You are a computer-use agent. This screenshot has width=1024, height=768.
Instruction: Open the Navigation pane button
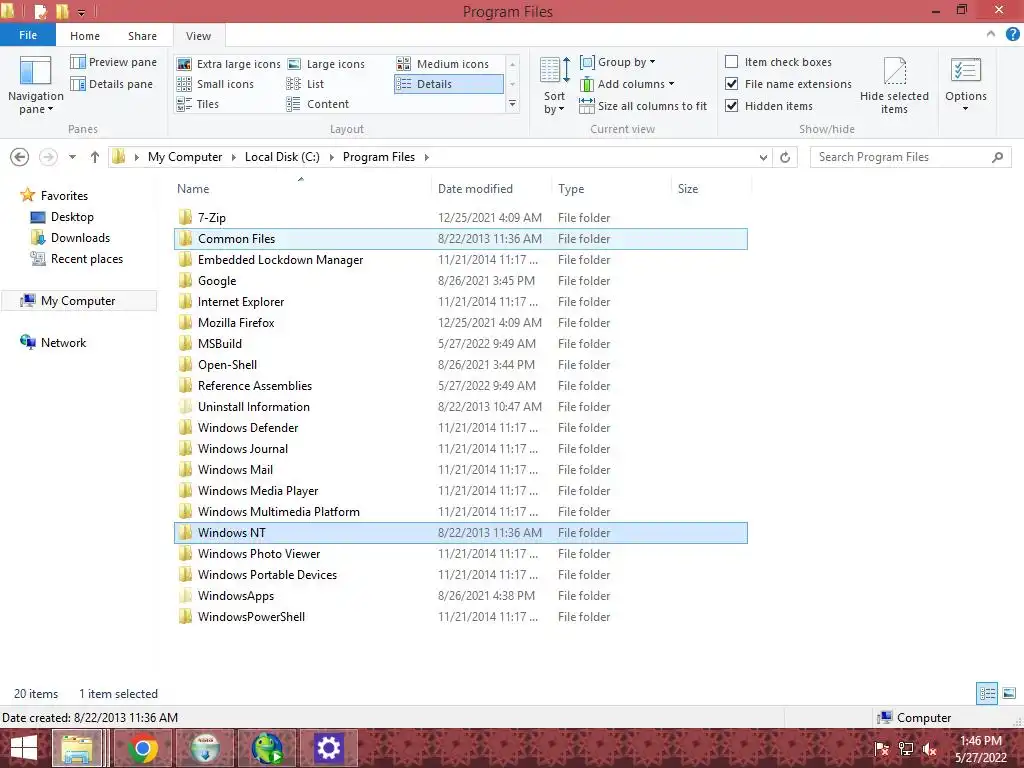pos(35,86)
